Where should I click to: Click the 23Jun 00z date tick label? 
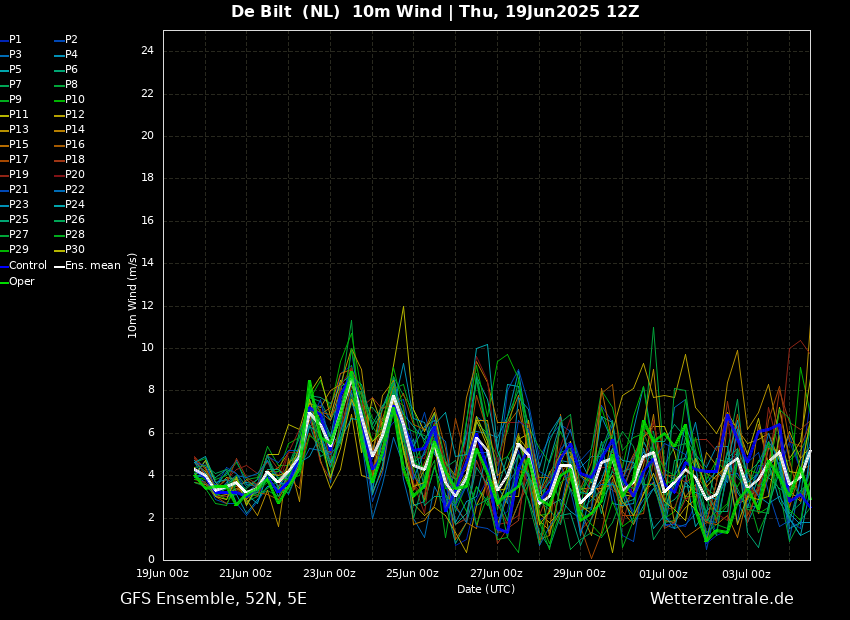329,574
